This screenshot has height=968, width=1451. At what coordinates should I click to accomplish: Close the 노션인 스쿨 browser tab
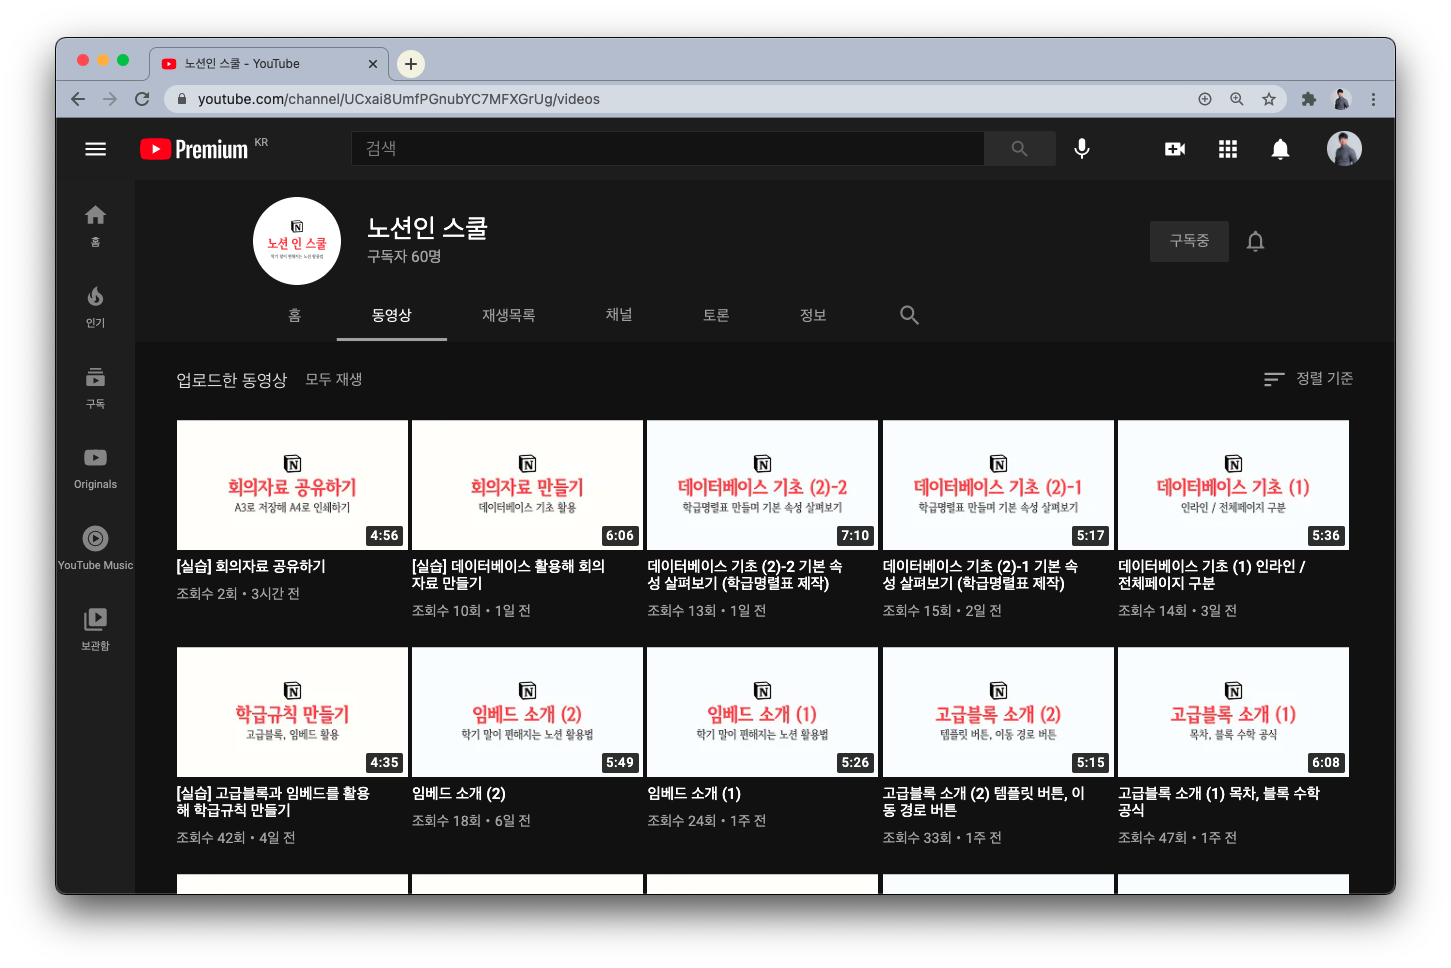[x=373, y=64]
